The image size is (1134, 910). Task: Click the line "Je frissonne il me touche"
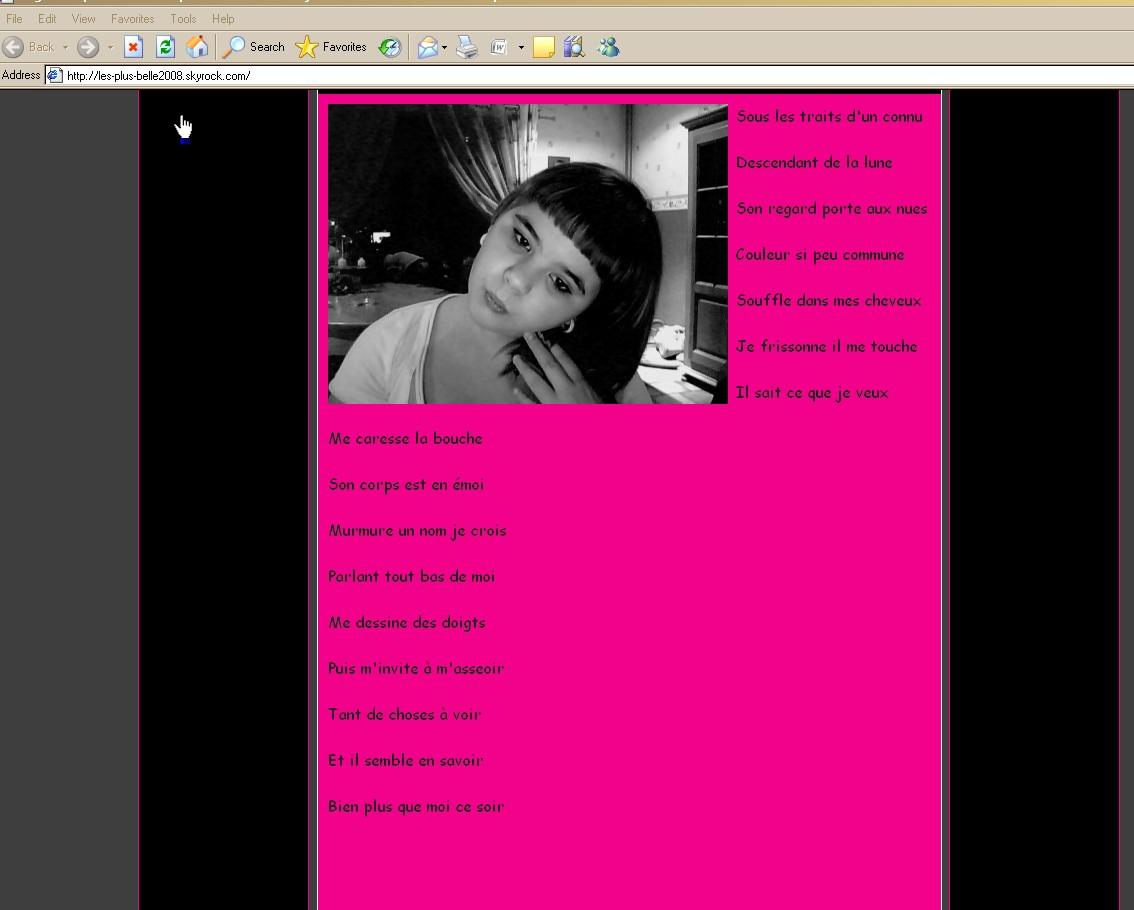pos(827,346)
